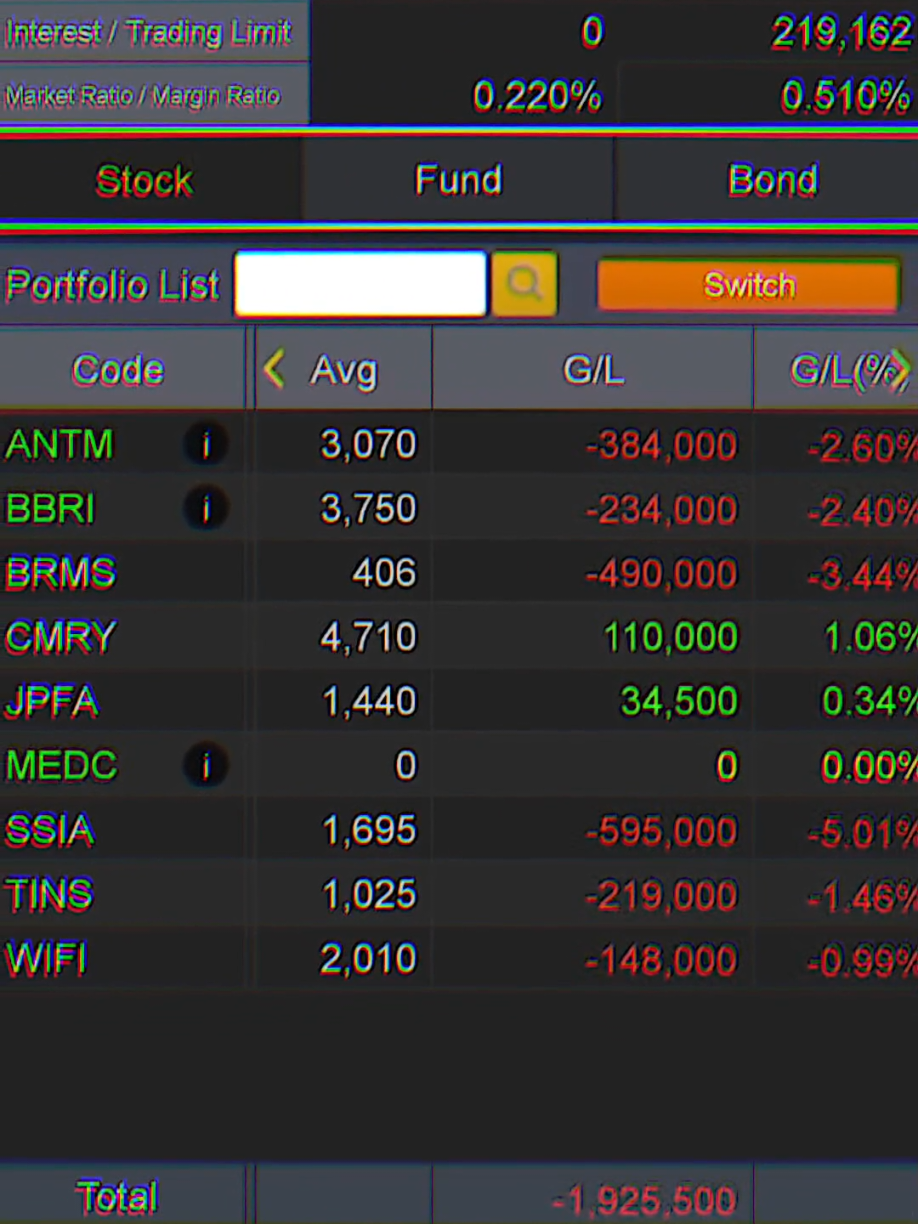Viewport: 918px width, 1224px height.
Task: Click the 0.220% market ratio value
Action: (x=537, y=97)
